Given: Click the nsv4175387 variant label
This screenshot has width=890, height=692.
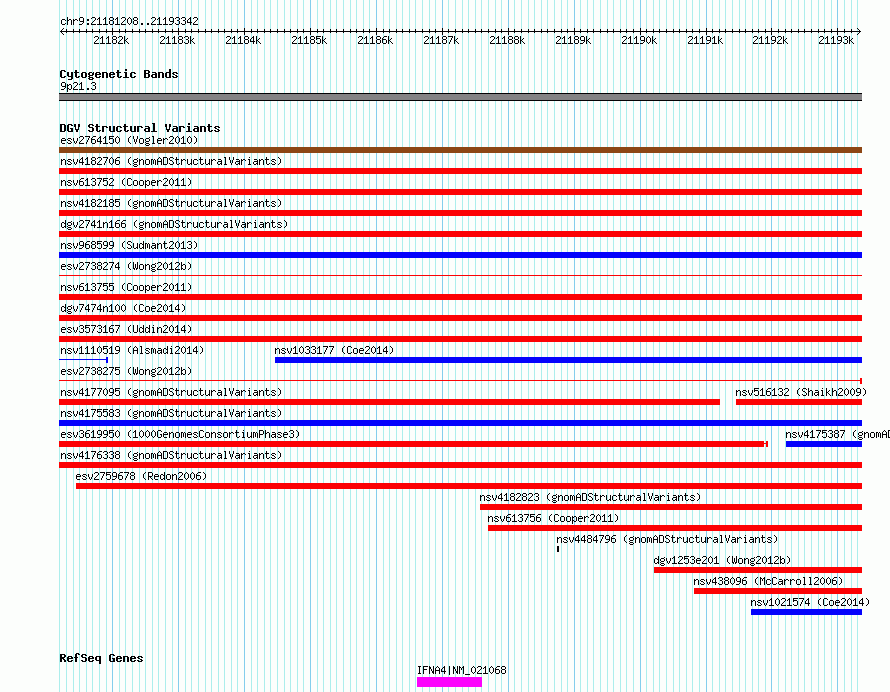Looking at the screenshot, I should [837, 434].
